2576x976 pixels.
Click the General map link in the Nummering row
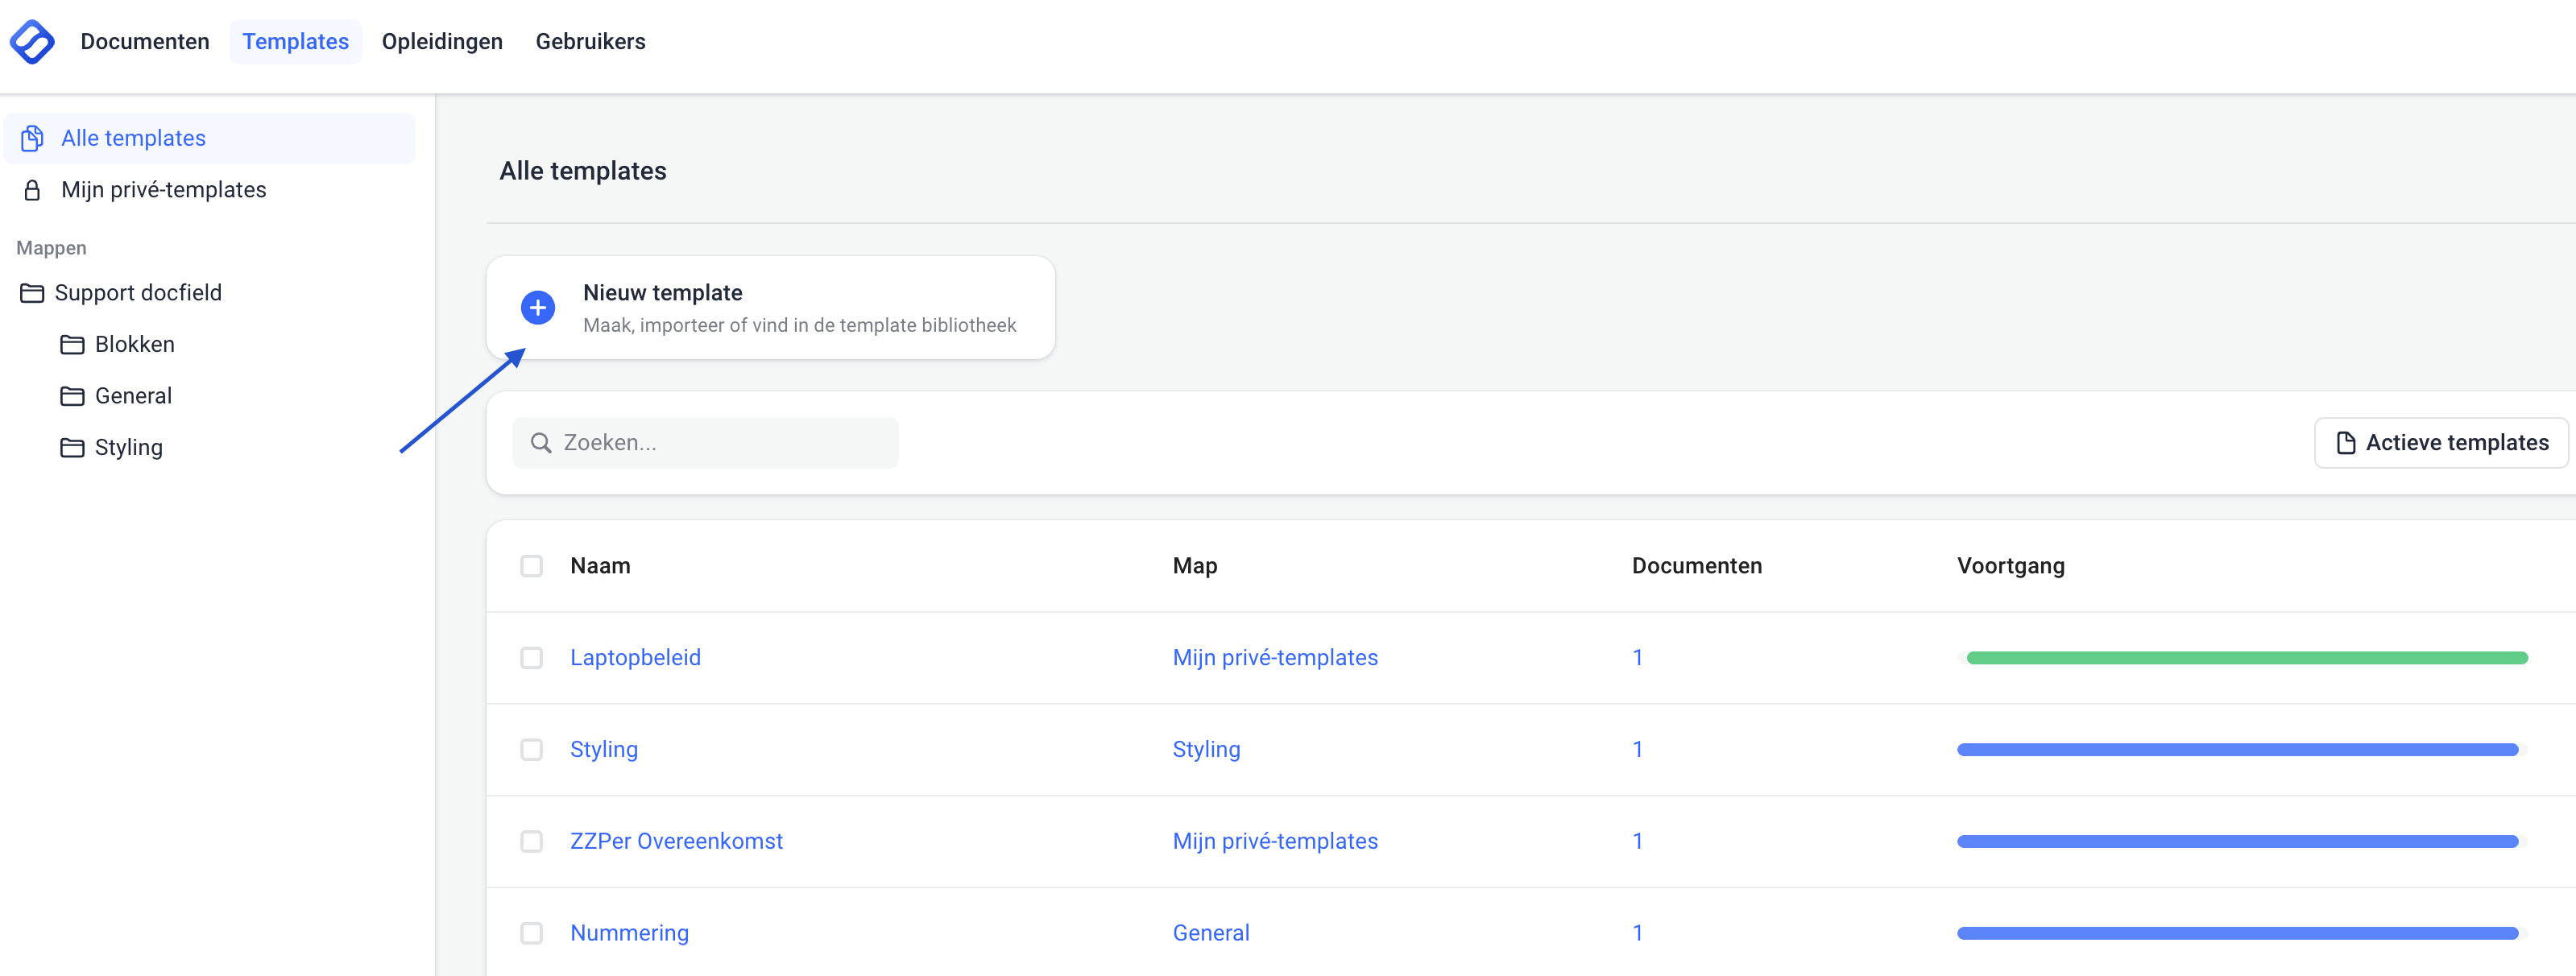click(1211, 933)
